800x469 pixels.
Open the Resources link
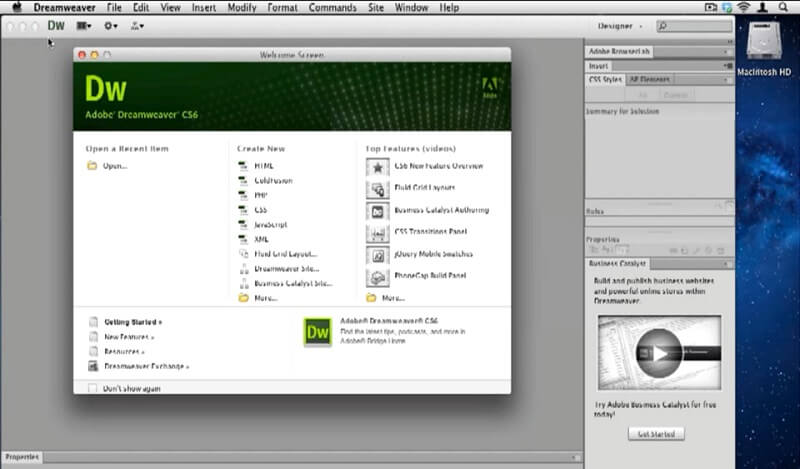click(x=124, y=352)
